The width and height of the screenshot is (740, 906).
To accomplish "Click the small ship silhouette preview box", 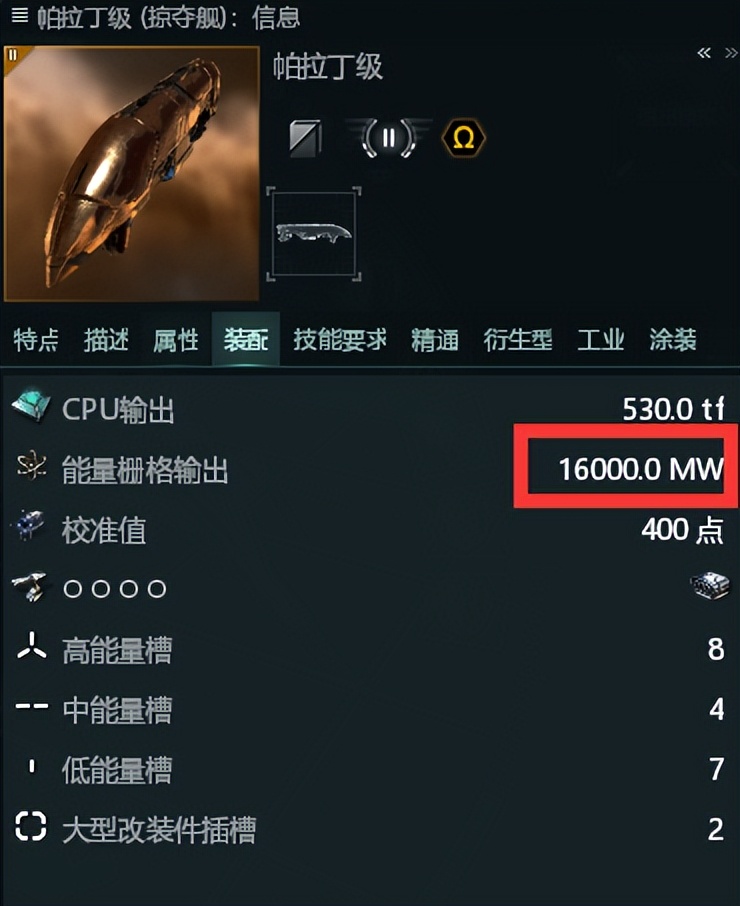I will [314, 233].
